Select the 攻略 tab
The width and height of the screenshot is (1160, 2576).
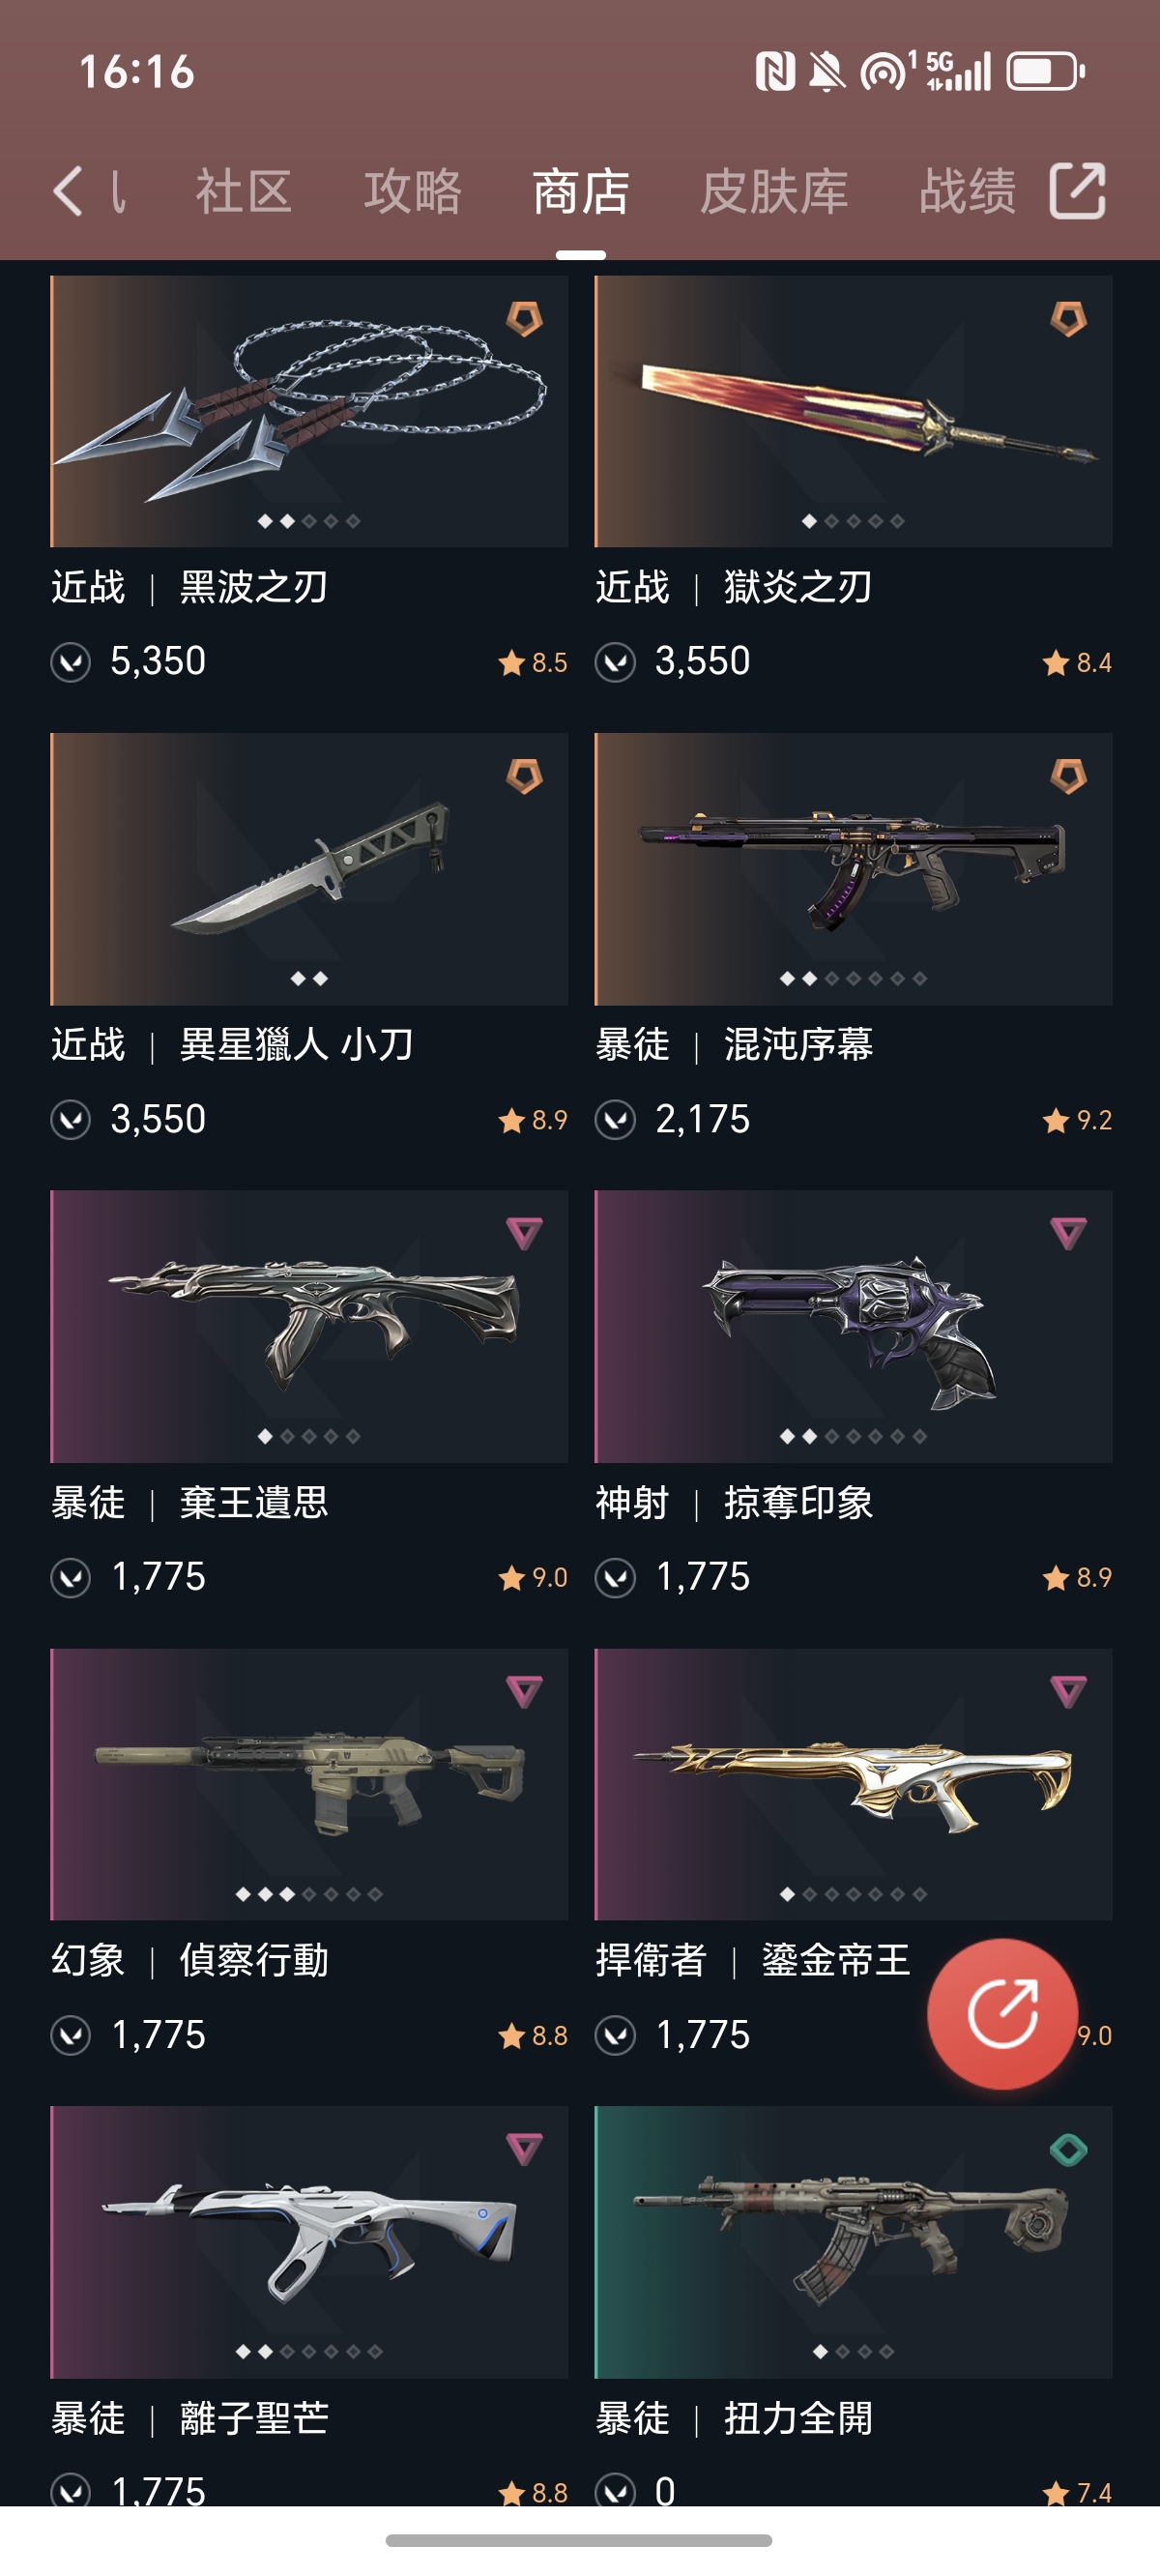(412, 191)
